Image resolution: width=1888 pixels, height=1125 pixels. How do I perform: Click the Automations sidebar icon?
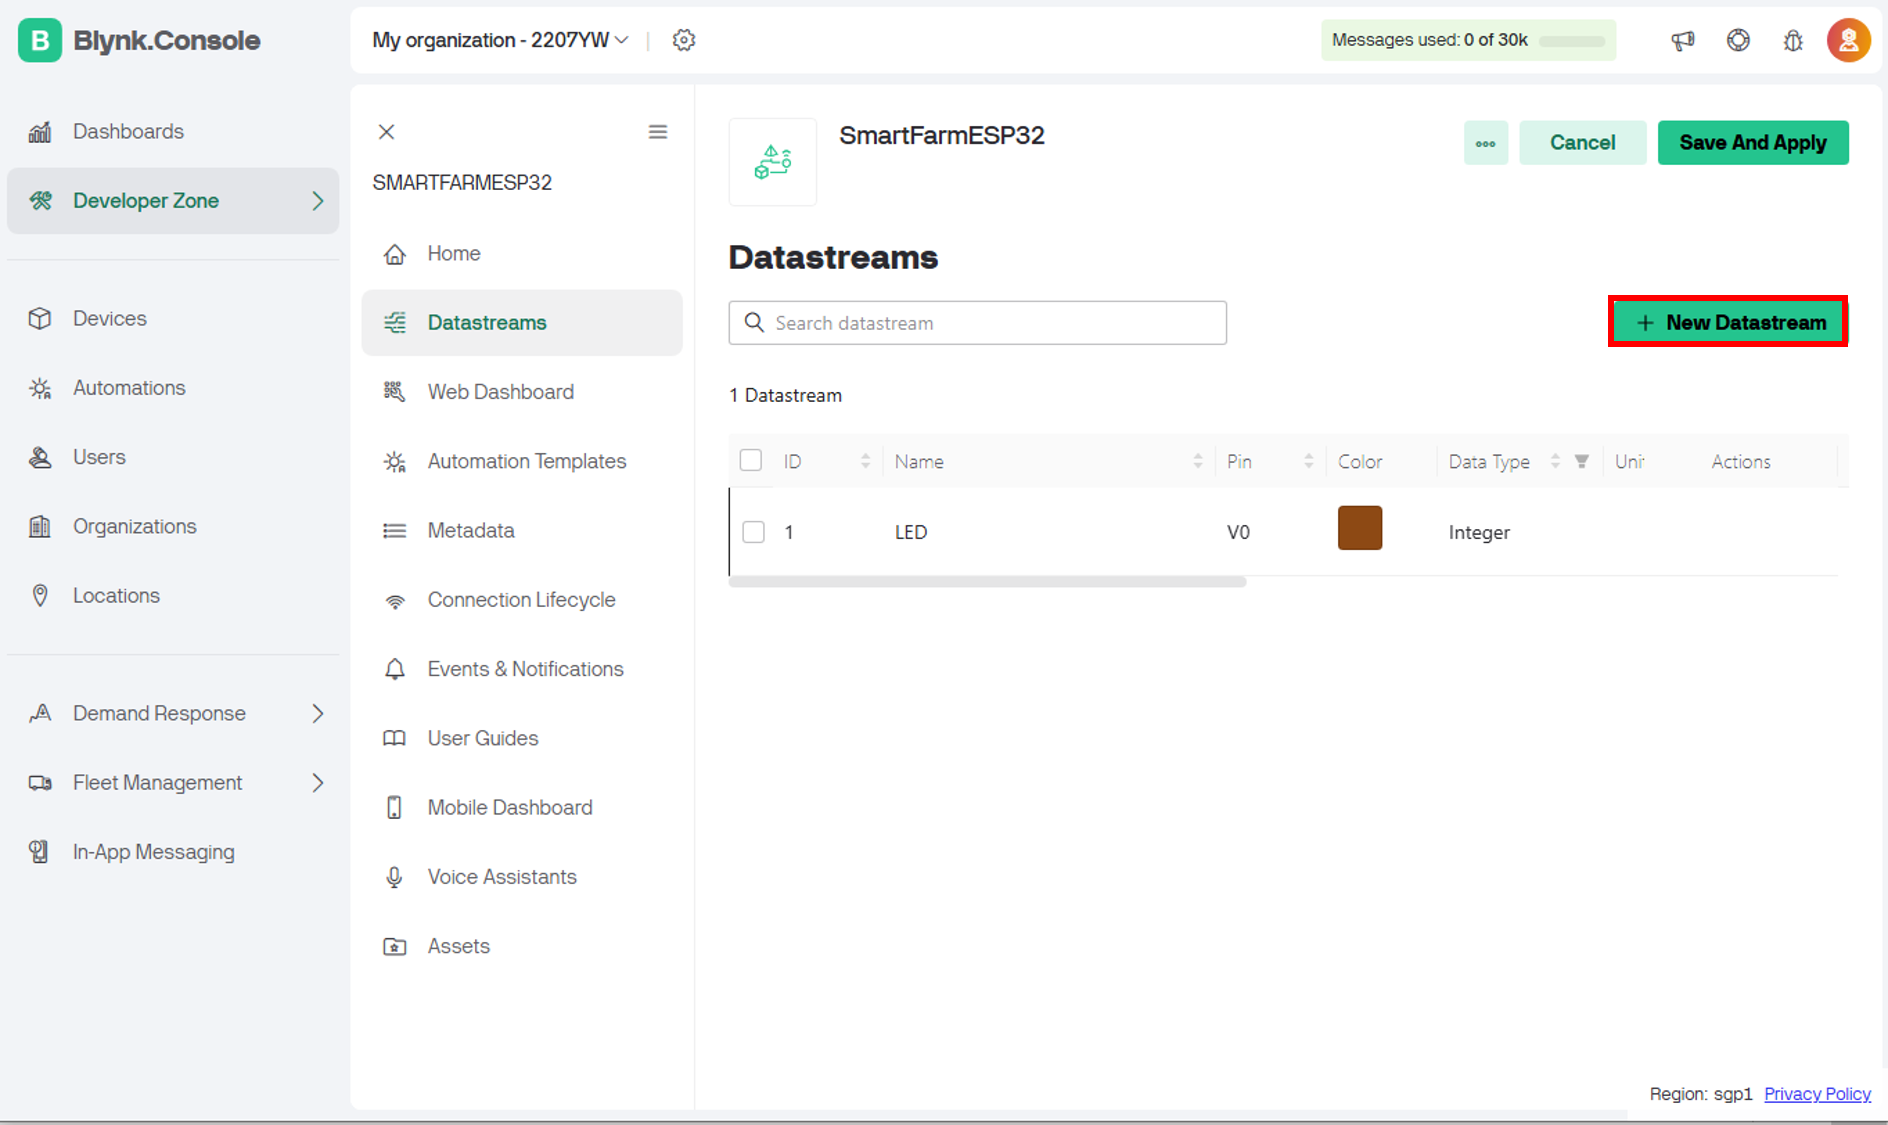click(x=40, y=388)
